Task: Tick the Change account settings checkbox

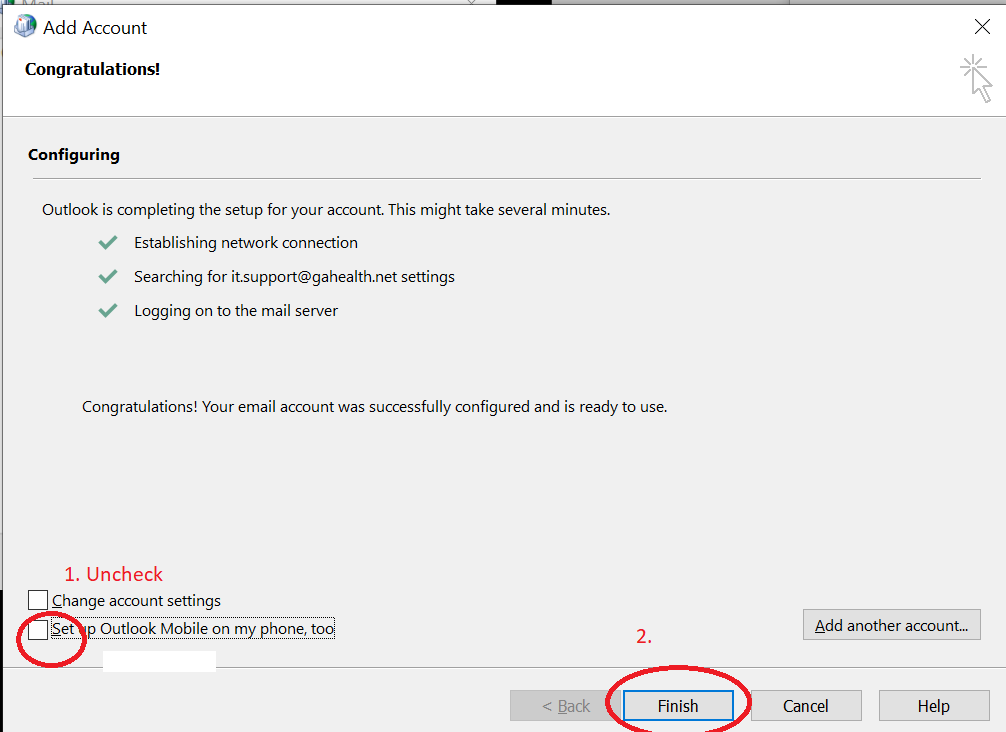Action: pos(38,600)
